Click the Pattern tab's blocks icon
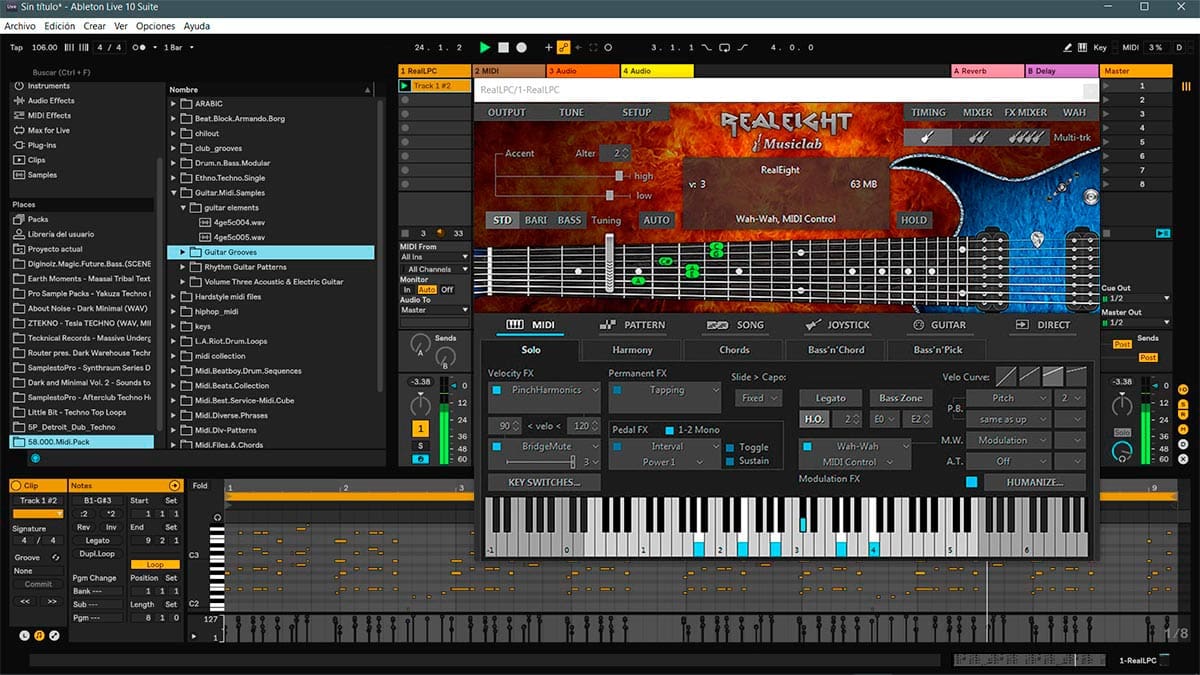1200x675 pixels. point(607,325)
